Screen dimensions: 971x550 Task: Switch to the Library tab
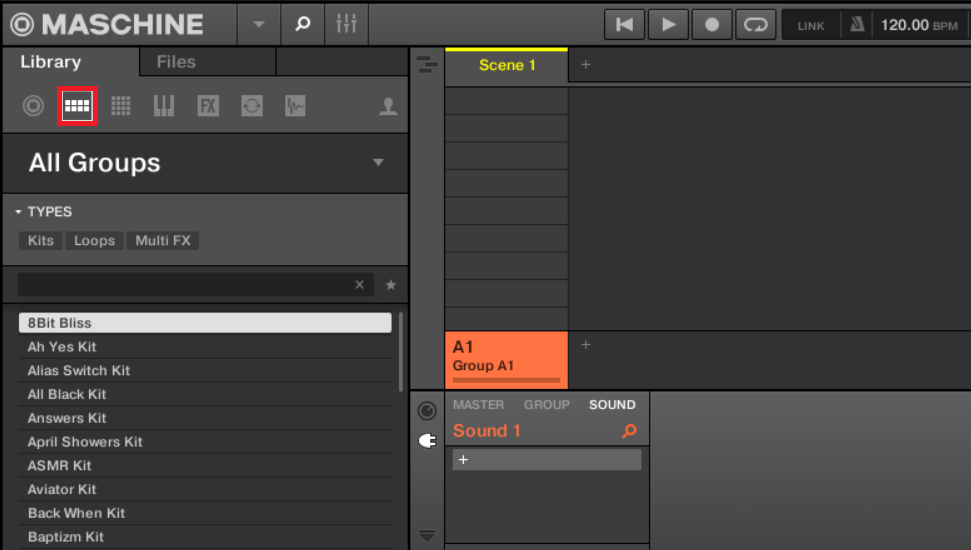coord(51,62)
